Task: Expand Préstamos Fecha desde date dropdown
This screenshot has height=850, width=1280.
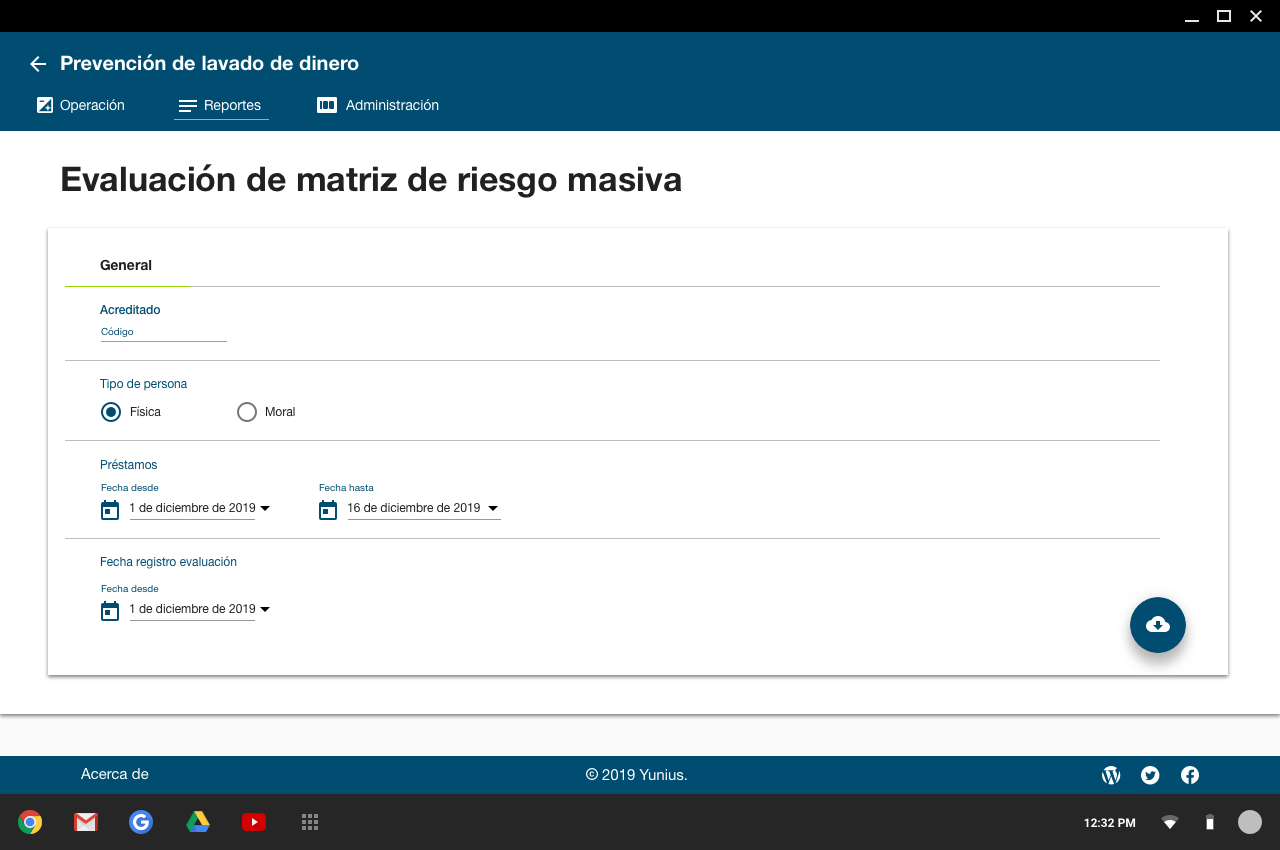Action: pyautogui.click(x=265, y=509)
